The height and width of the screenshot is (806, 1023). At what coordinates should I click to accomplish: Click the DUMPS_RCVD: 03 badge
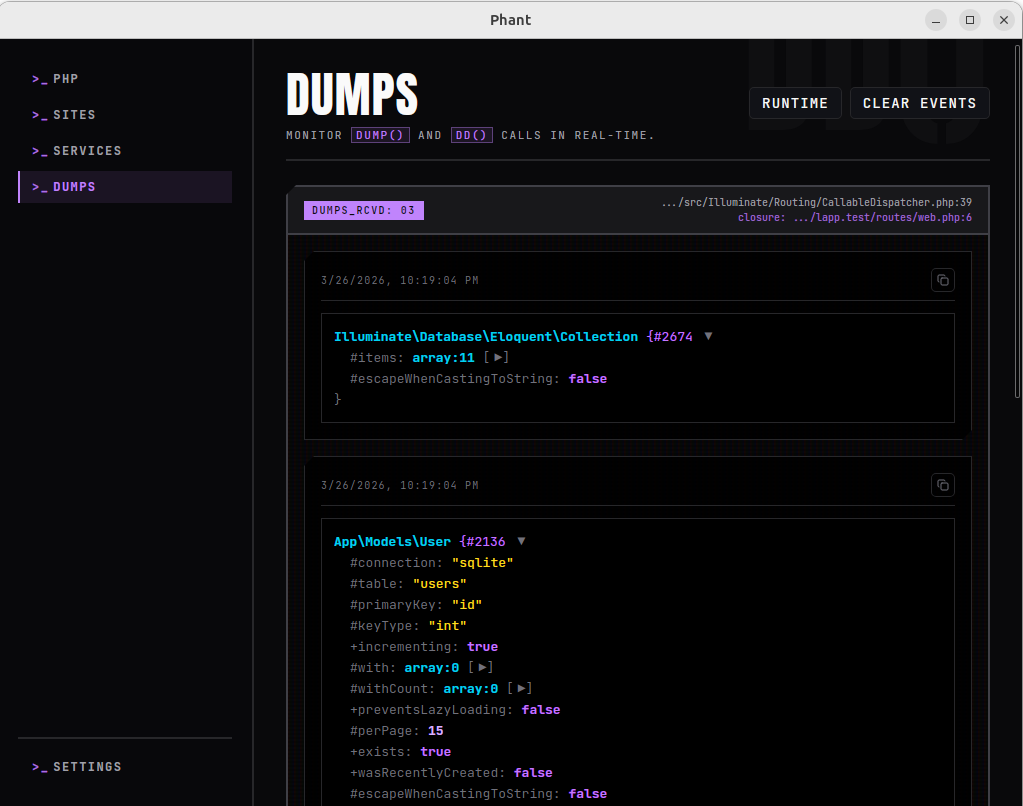click(x=363, y=210)
